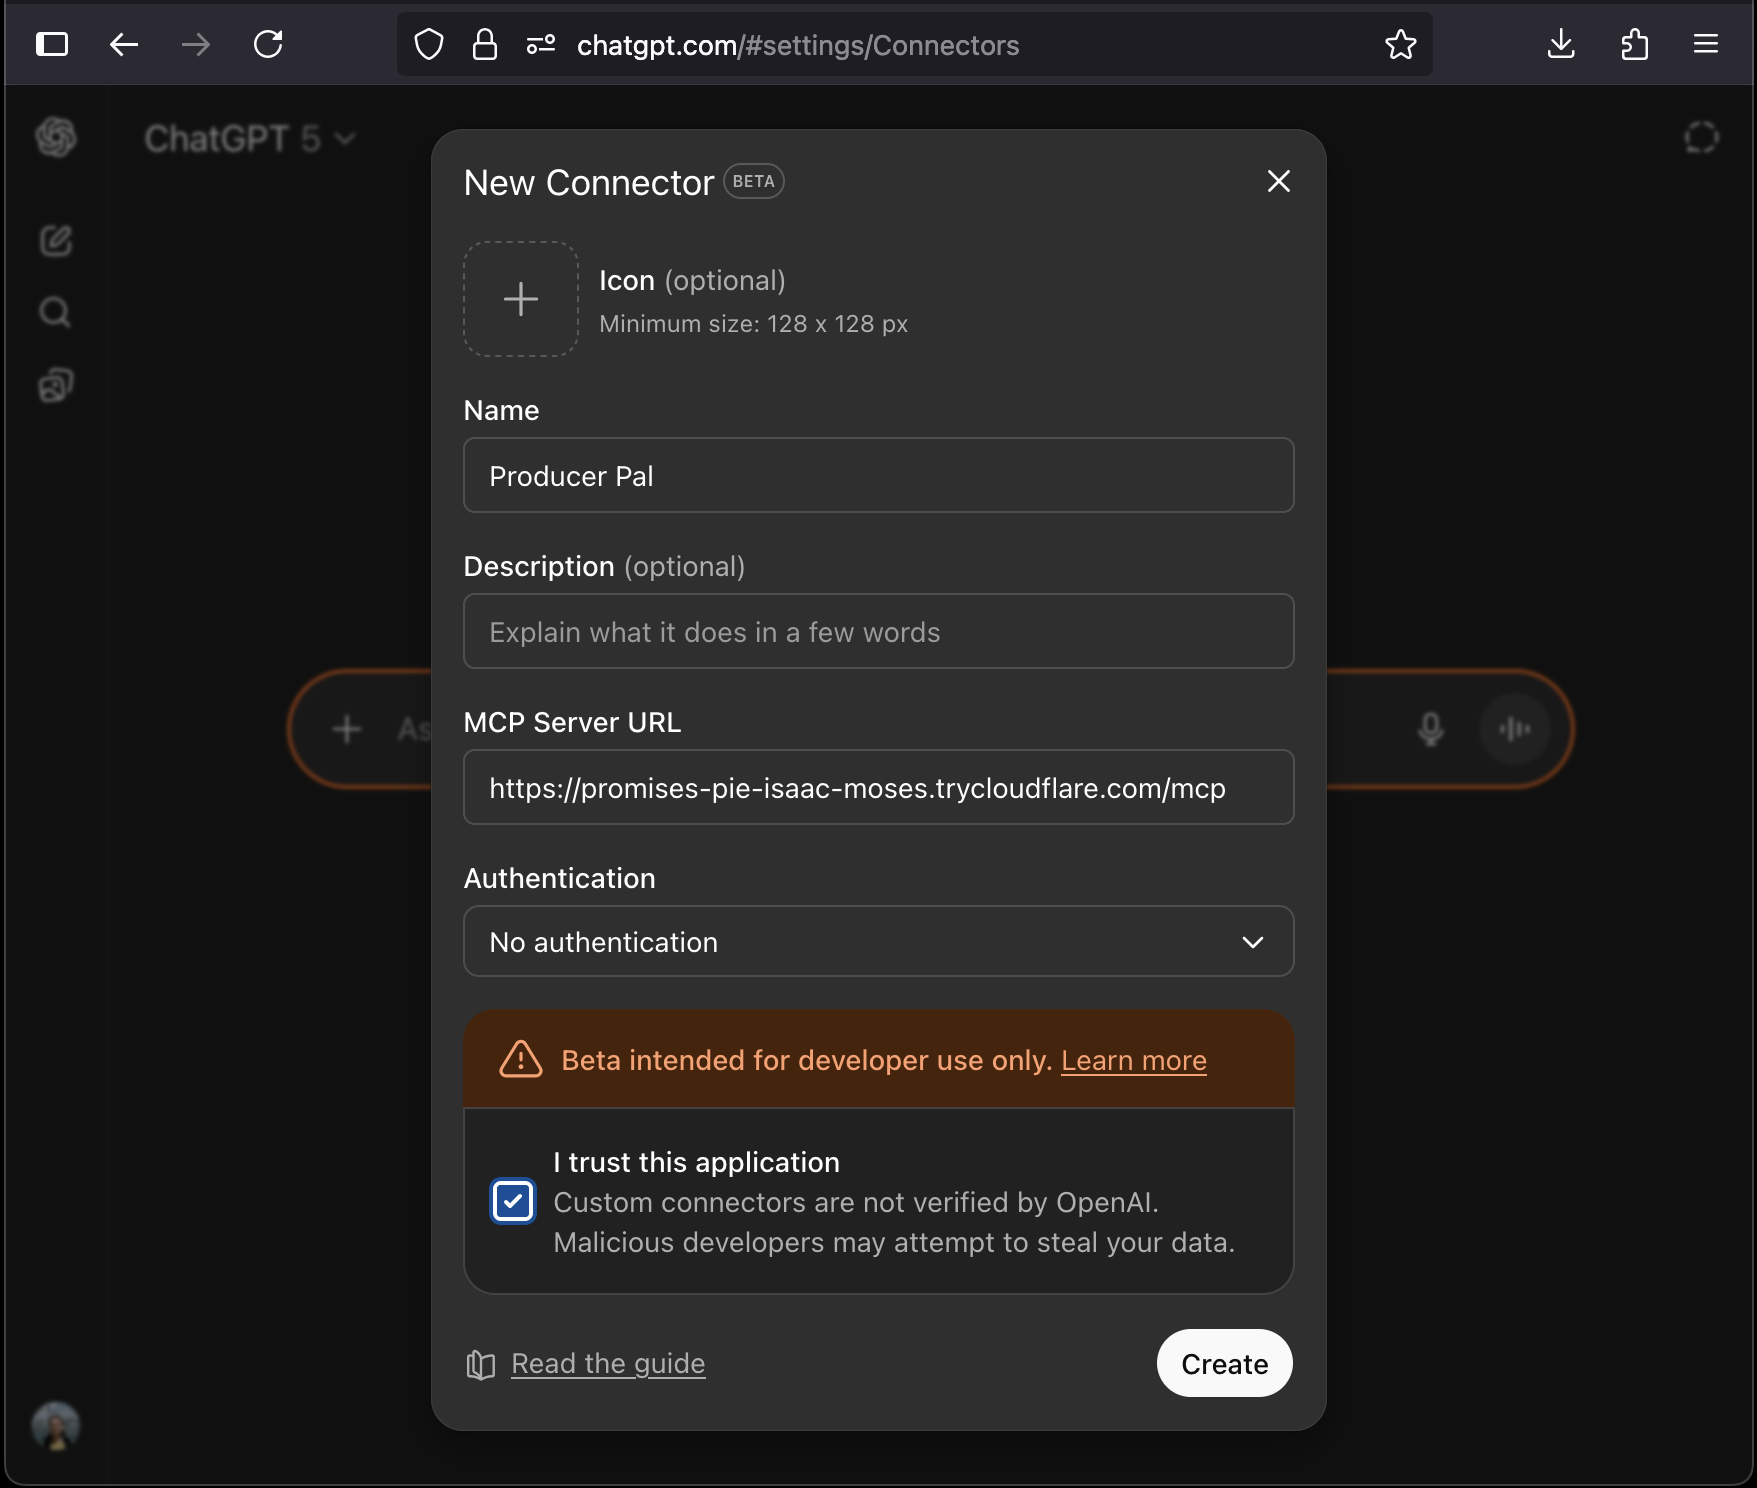Click the tracking protection shield icon

pyautogui.click(x=428, y=44)
